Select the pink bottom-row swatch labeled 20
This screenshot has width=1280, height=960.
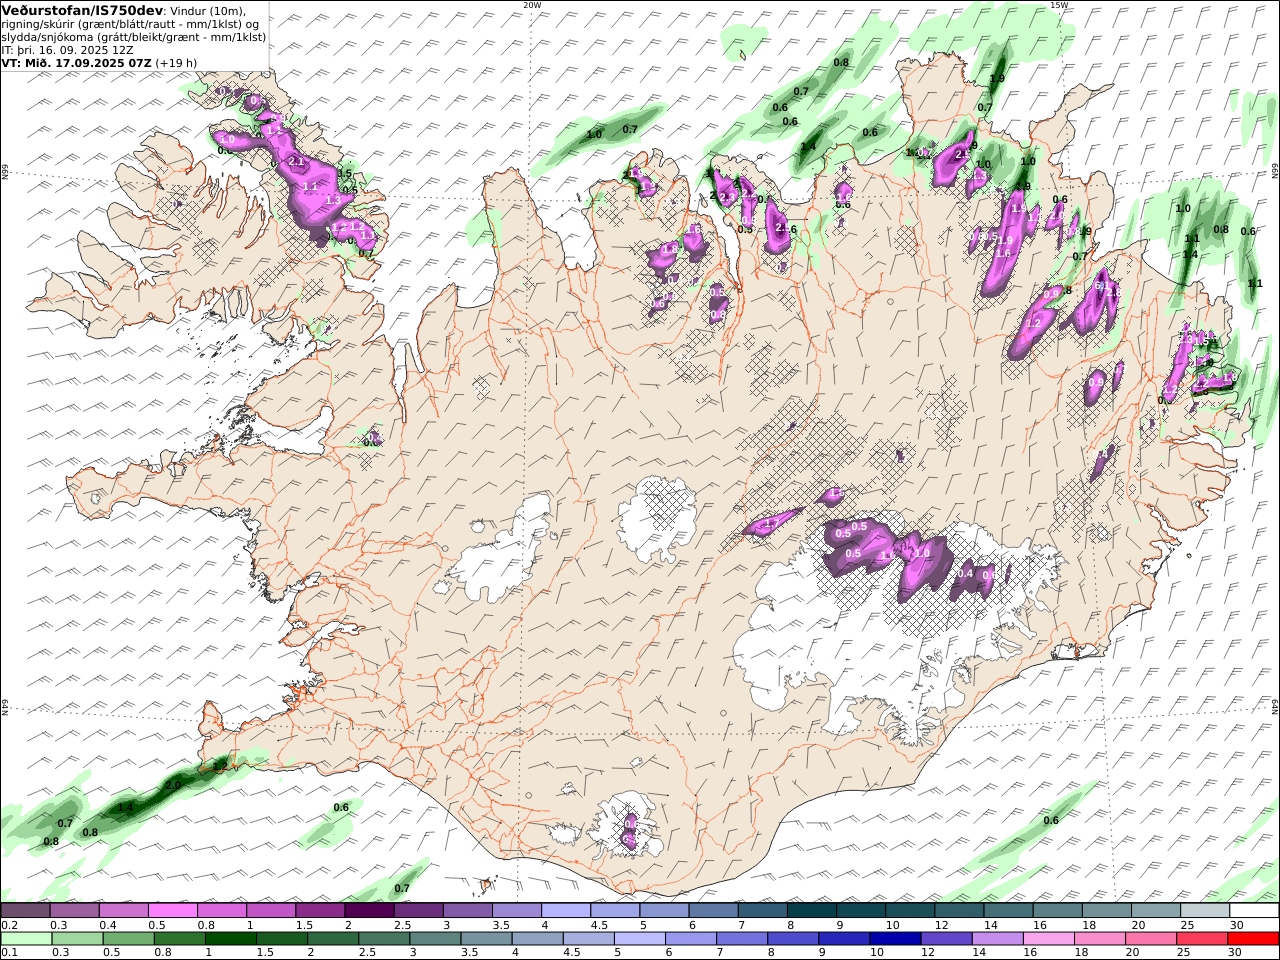click(x=1152, y=939)
